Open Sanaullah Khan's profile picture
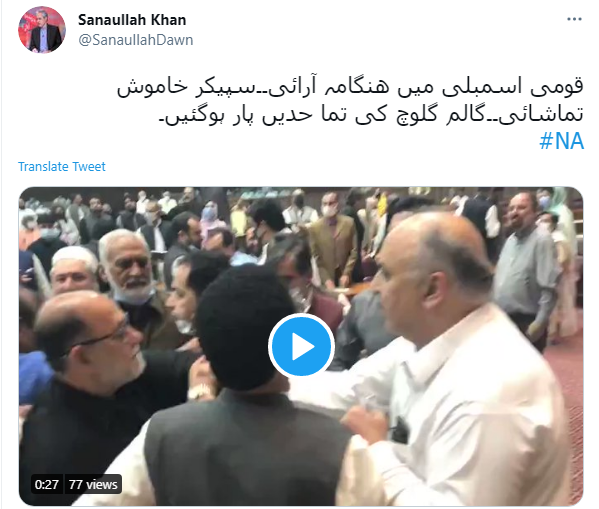Screen dimensions: 599x509 coord(42,30)
